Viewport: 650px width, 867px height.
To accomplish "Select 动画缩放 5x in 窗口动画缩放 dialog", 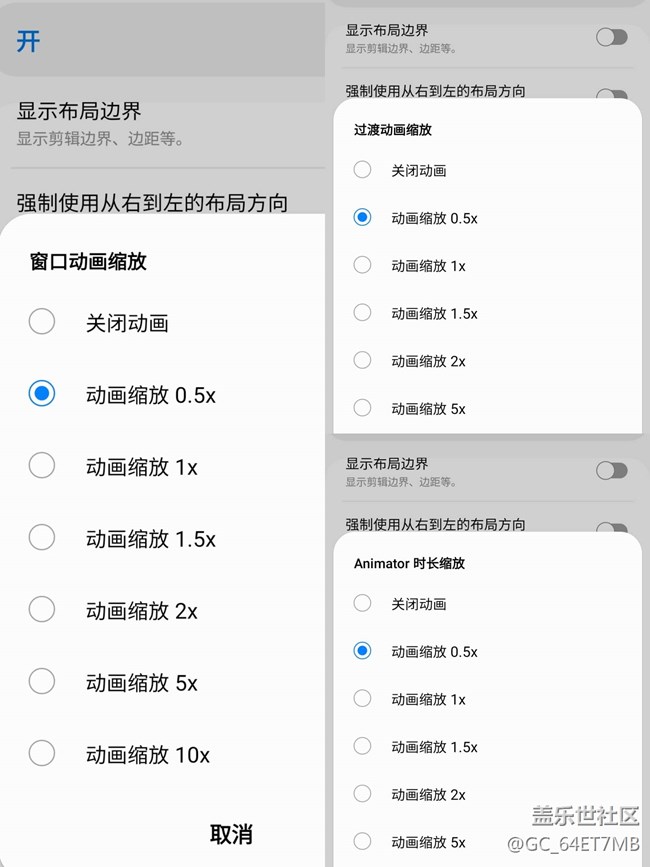I will tap(42, 682).
